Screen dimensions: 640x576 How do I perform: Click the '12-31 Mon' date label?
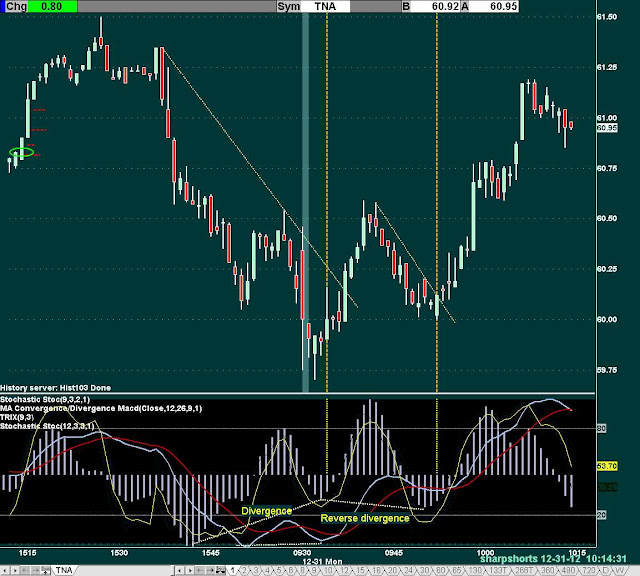[x=322, y=561]
